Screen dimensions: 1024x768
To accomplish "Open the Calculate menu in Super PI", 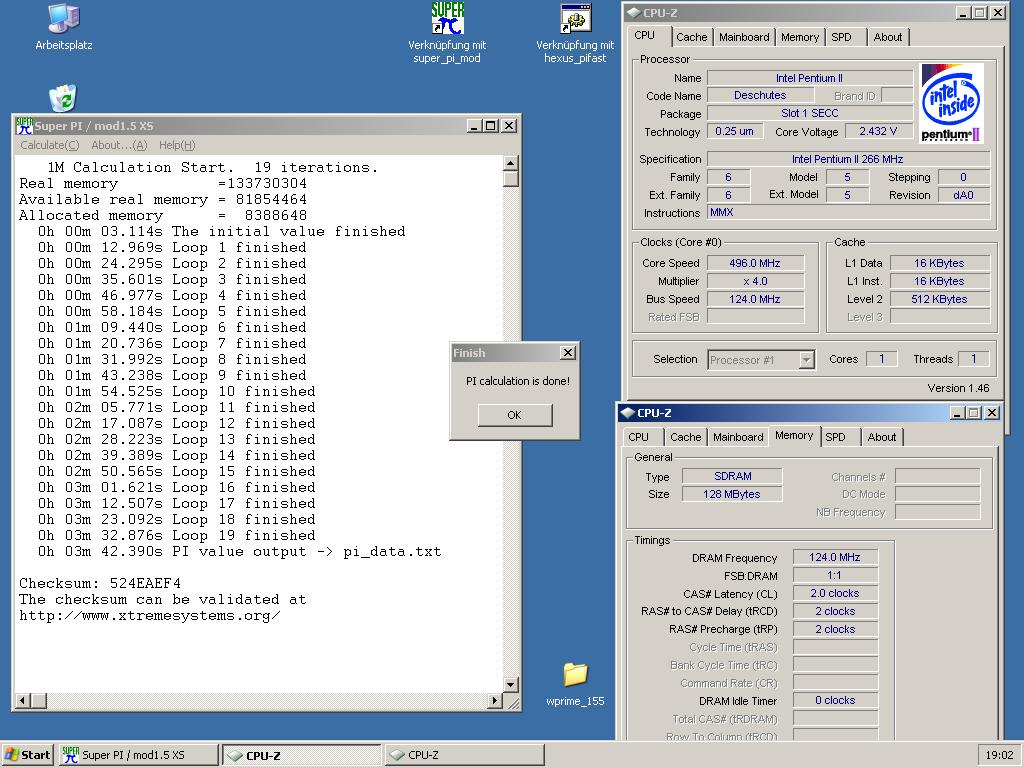I will point(50,145).
